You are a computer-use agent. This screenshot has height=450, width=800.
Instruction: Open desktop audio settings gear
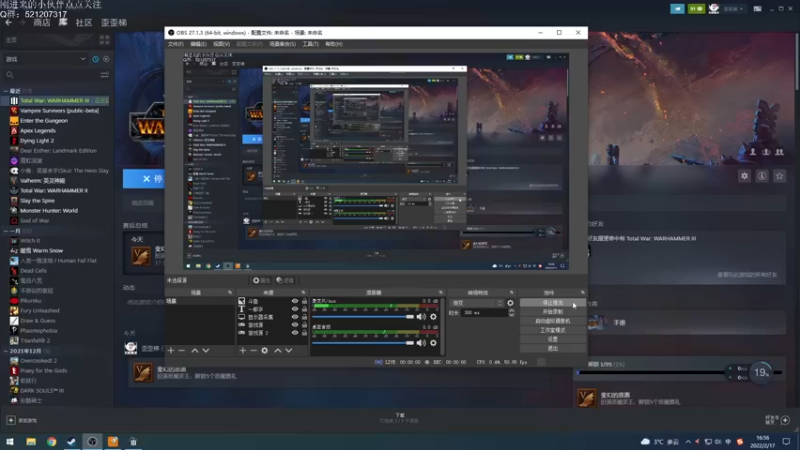433,343
